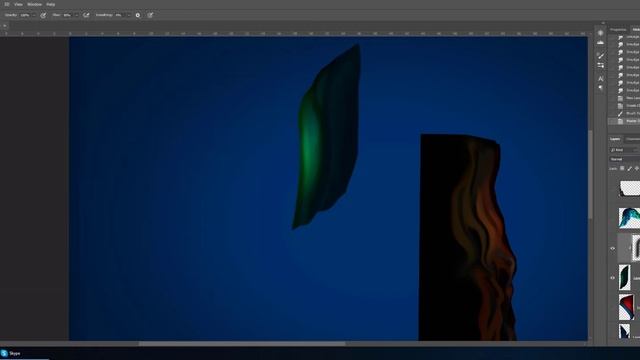Open Skype from the taskbar
Screen dimensions: 640x360
(x=11, y=353)
